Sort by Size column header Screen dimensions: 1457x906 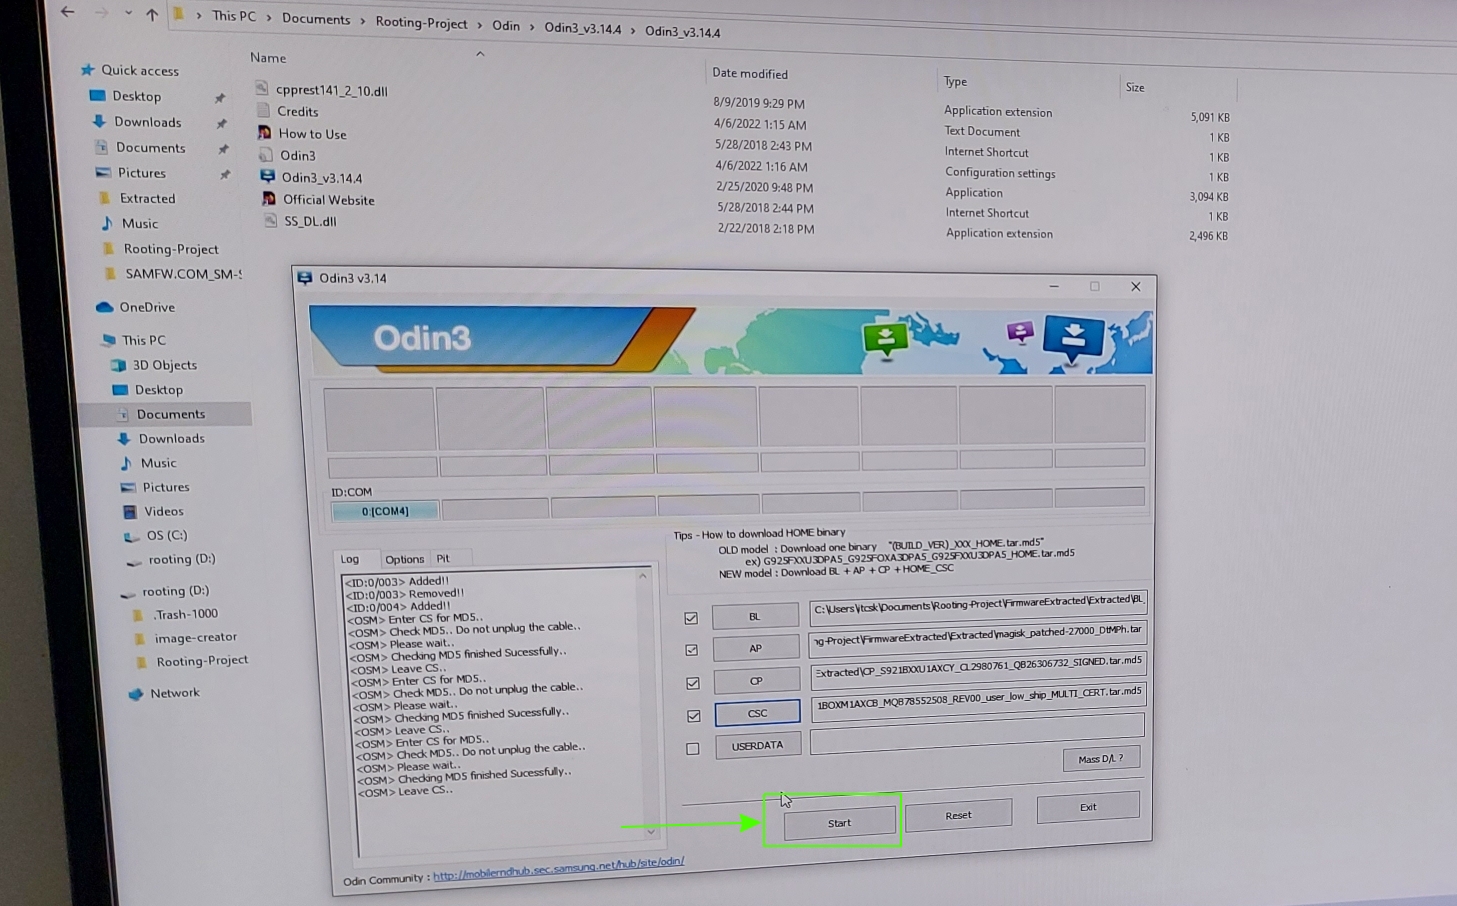coord(1135,87)
